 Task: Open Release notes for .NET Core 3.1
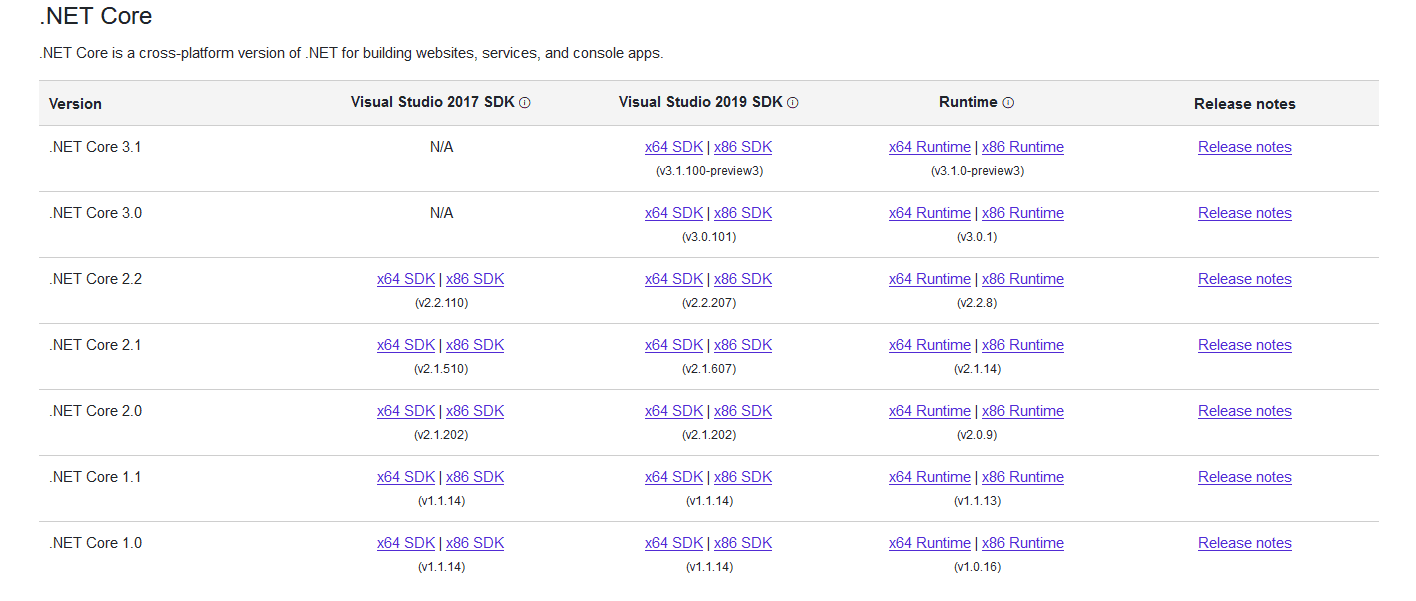pyautogui.click(x=1244, y=147)
